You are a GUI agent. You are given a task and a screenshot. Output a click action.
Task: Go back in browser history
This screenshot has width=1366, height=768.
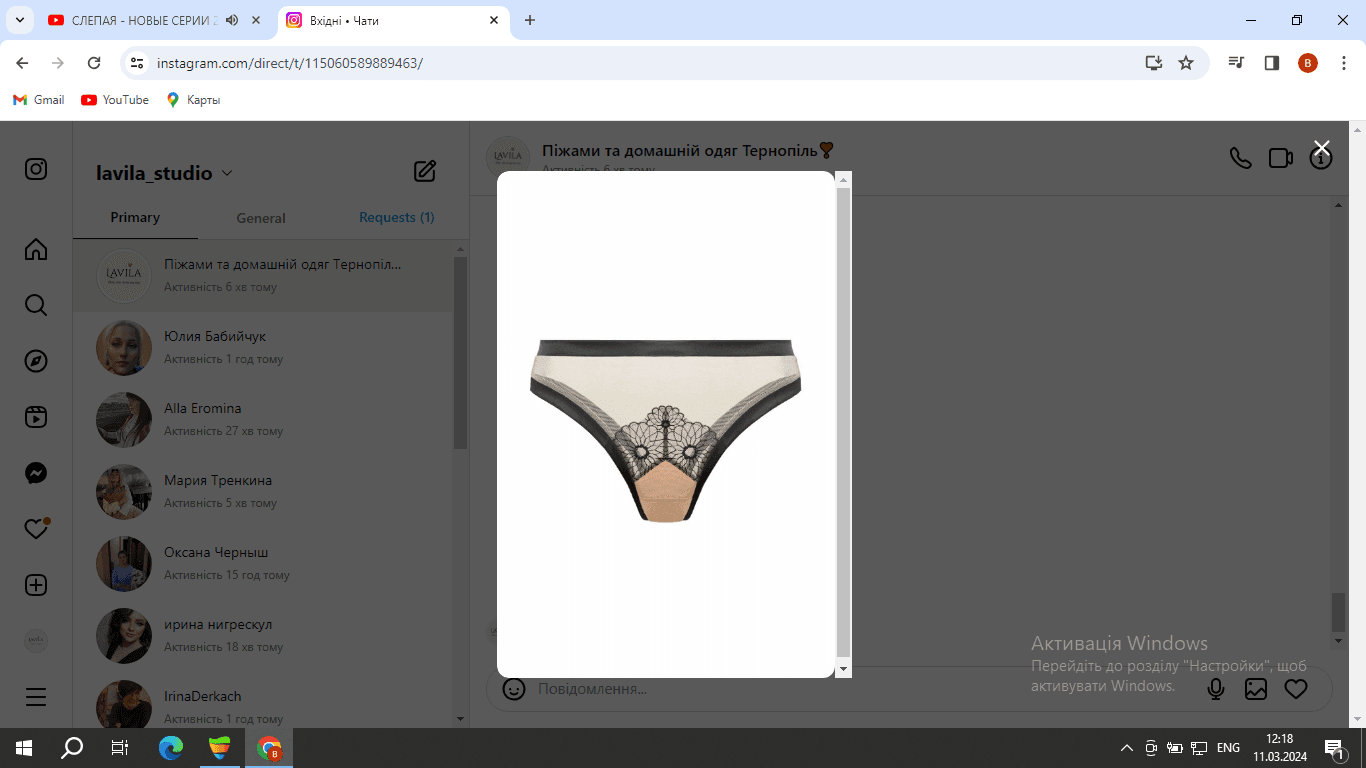(23, 63)
